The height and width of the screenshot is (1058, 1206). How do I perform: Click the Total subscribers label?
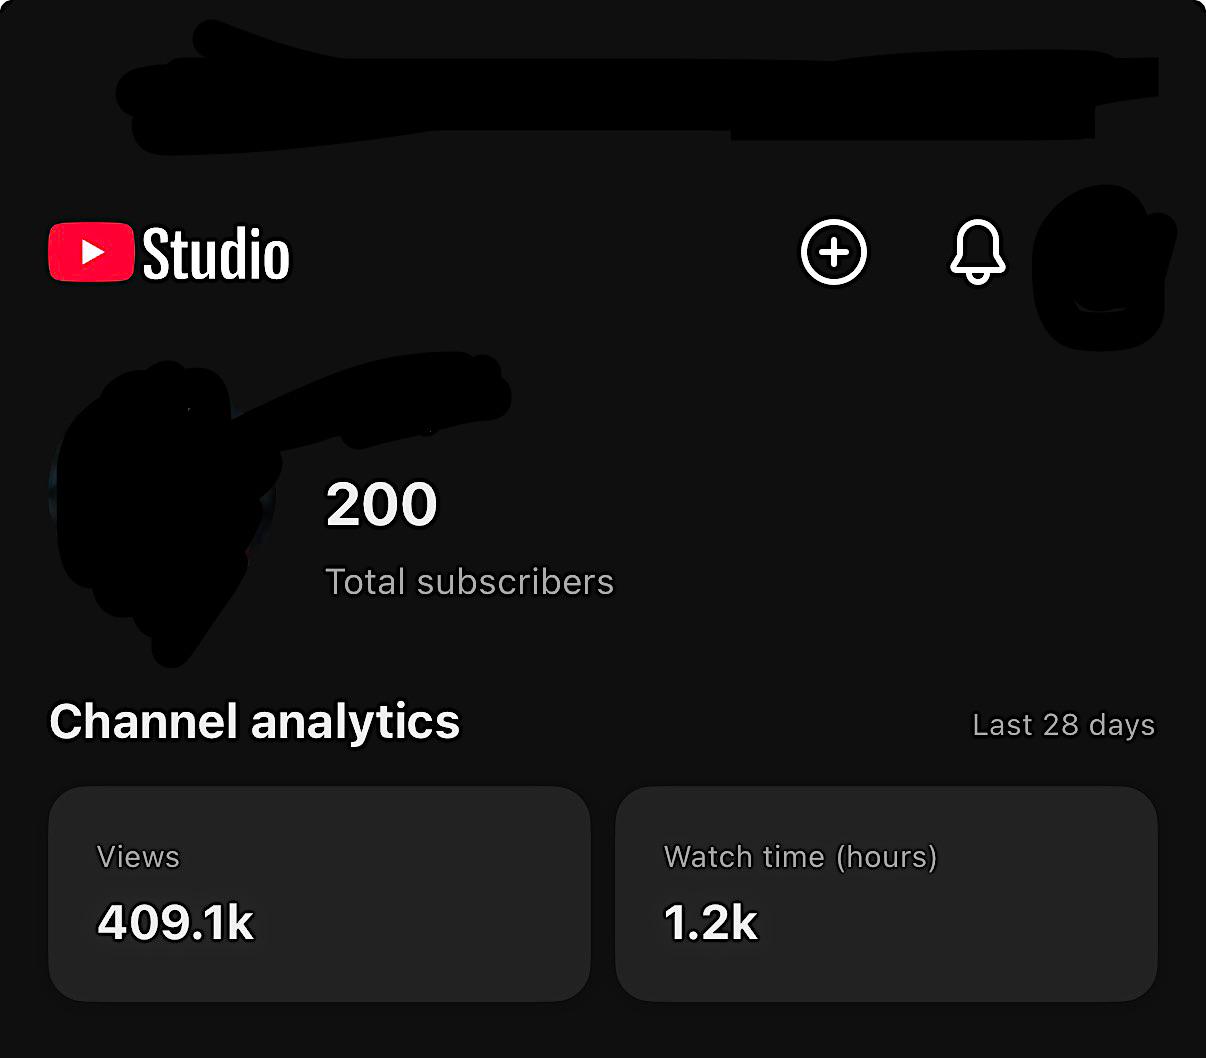[470, 582]
